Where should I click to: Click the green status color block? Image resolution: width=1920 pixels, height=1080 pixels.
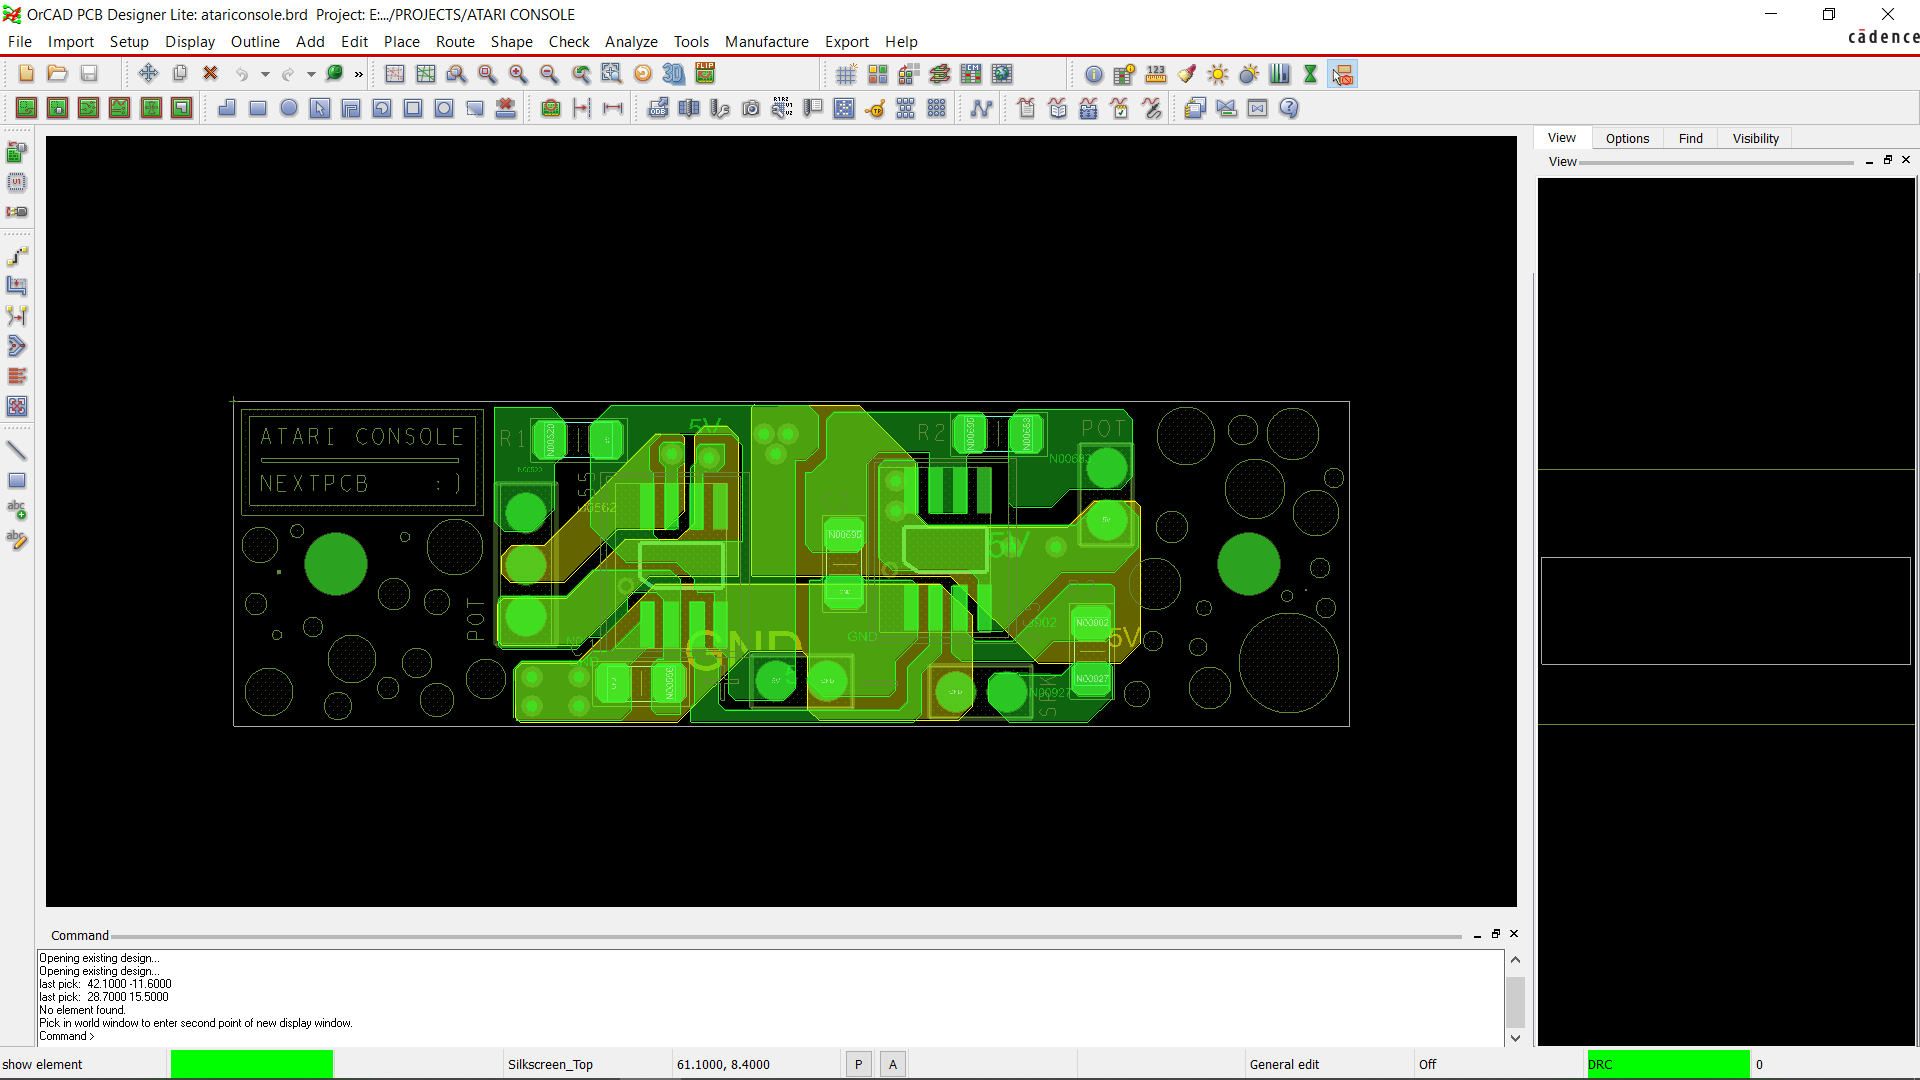coord(252,1065)
